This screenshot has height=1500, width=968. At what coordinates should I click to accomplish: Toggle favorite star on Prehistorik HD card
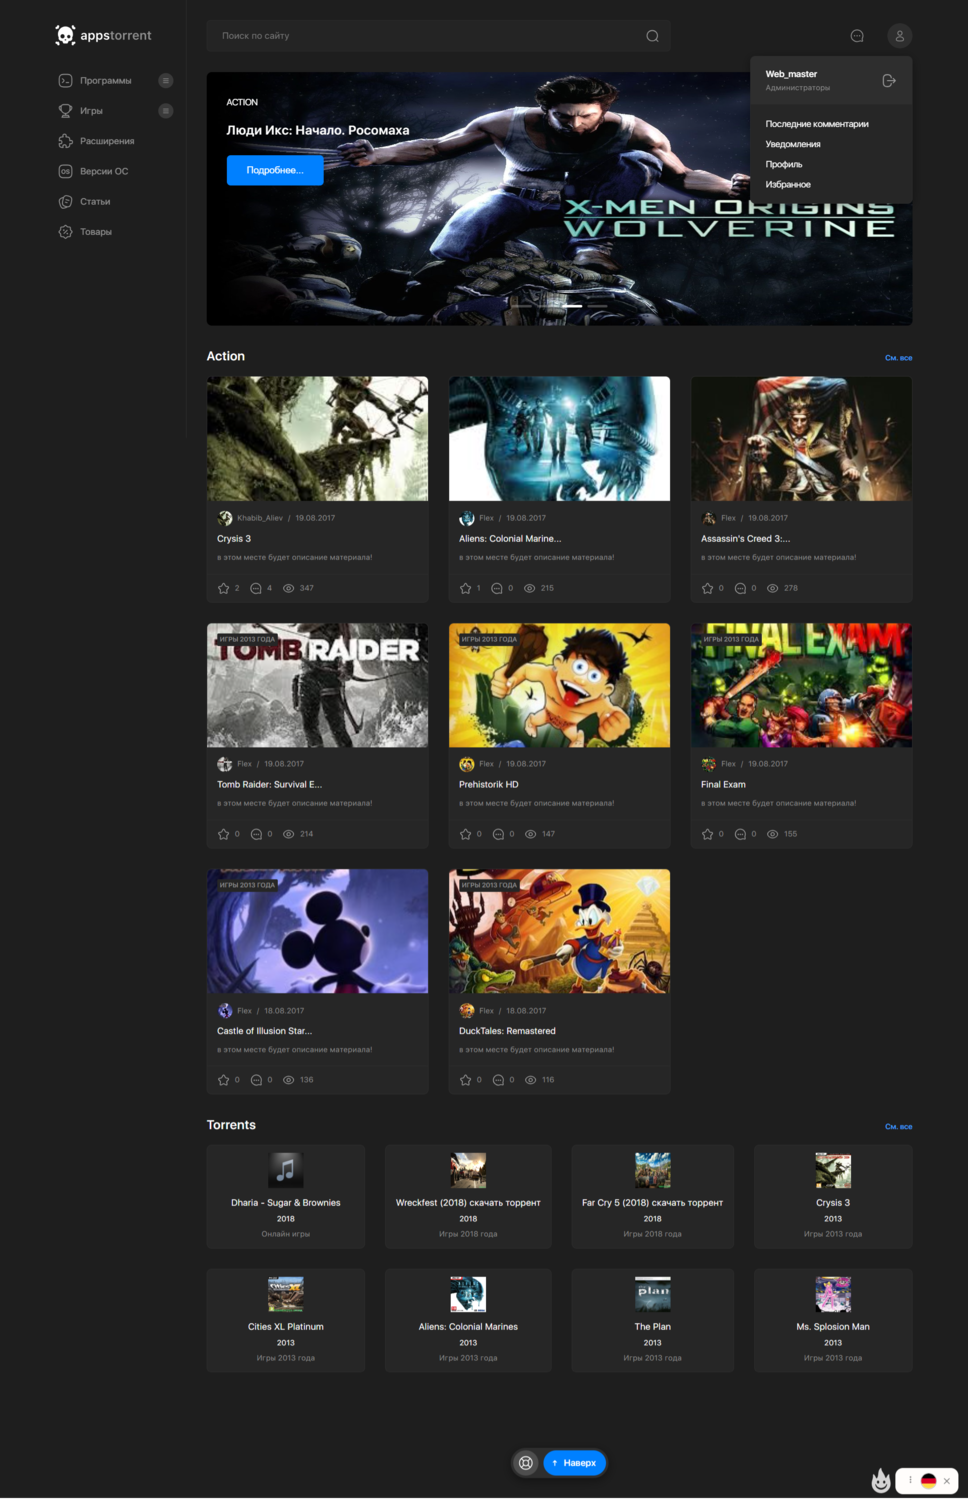(x=465, y=834)
